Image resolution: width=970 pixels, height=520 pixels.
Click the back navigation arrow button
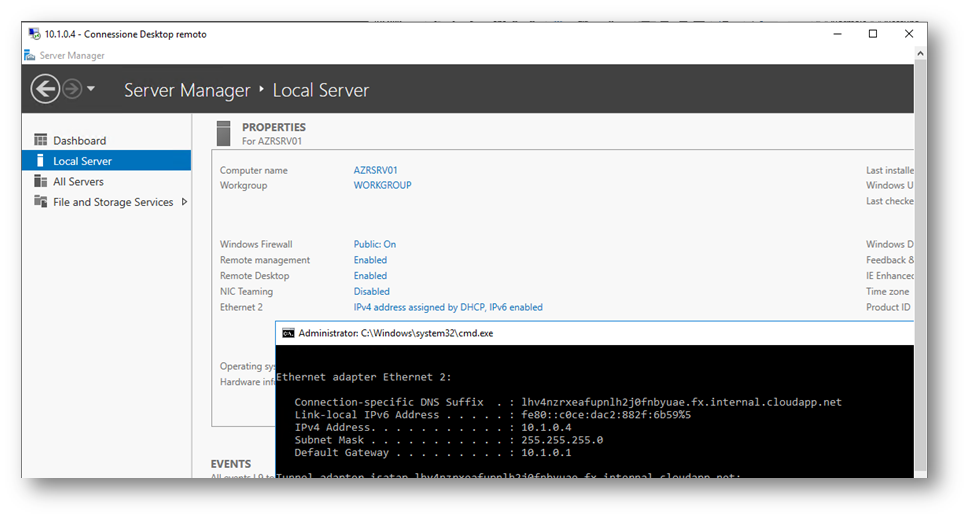[x=45, y=90]
